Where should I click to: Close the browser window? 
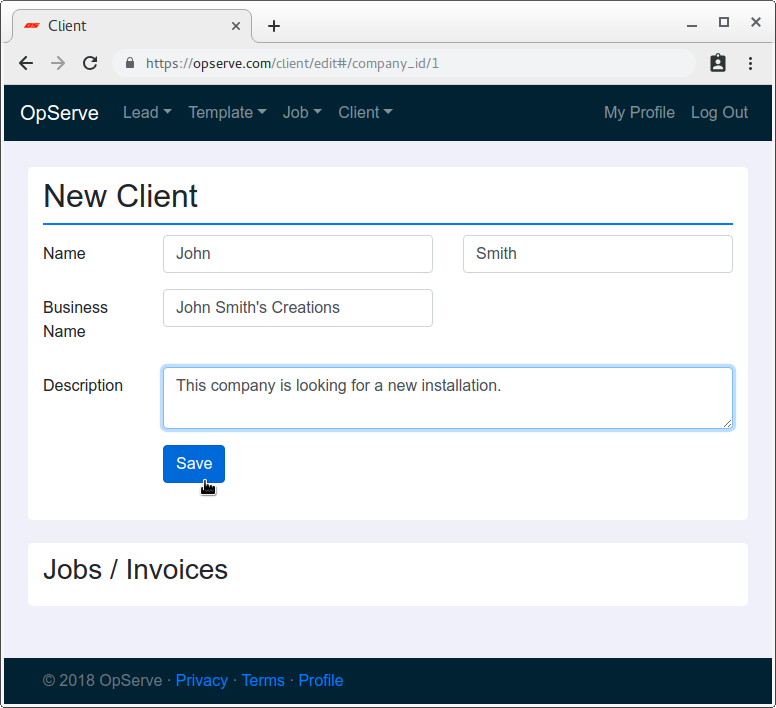(755, 22)
